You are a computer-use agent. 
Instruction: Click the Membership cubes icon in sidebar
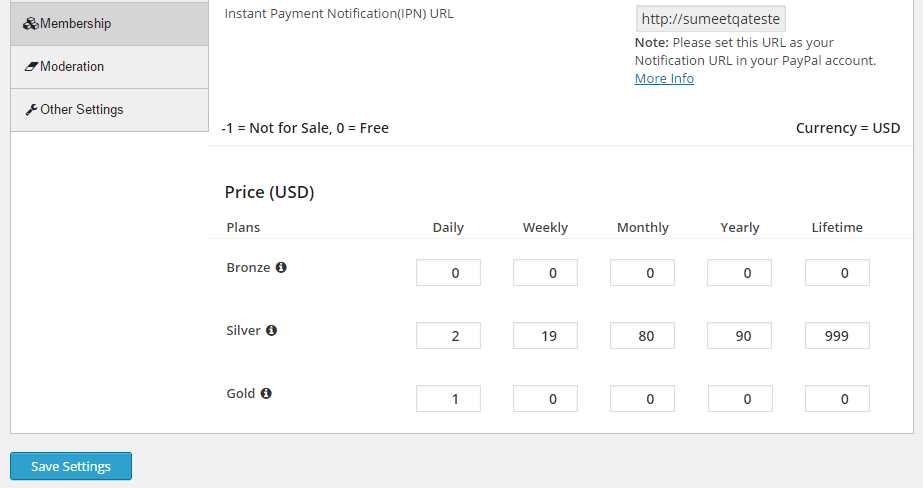[31, 24]
